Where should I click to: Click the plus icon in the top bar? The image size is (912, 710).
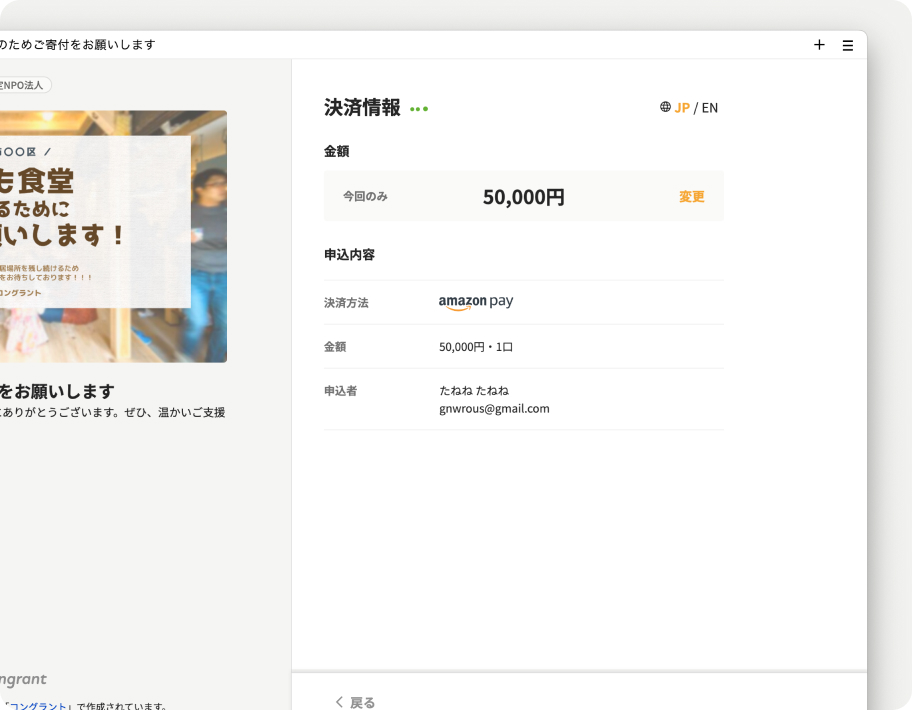tap(819, 45)
